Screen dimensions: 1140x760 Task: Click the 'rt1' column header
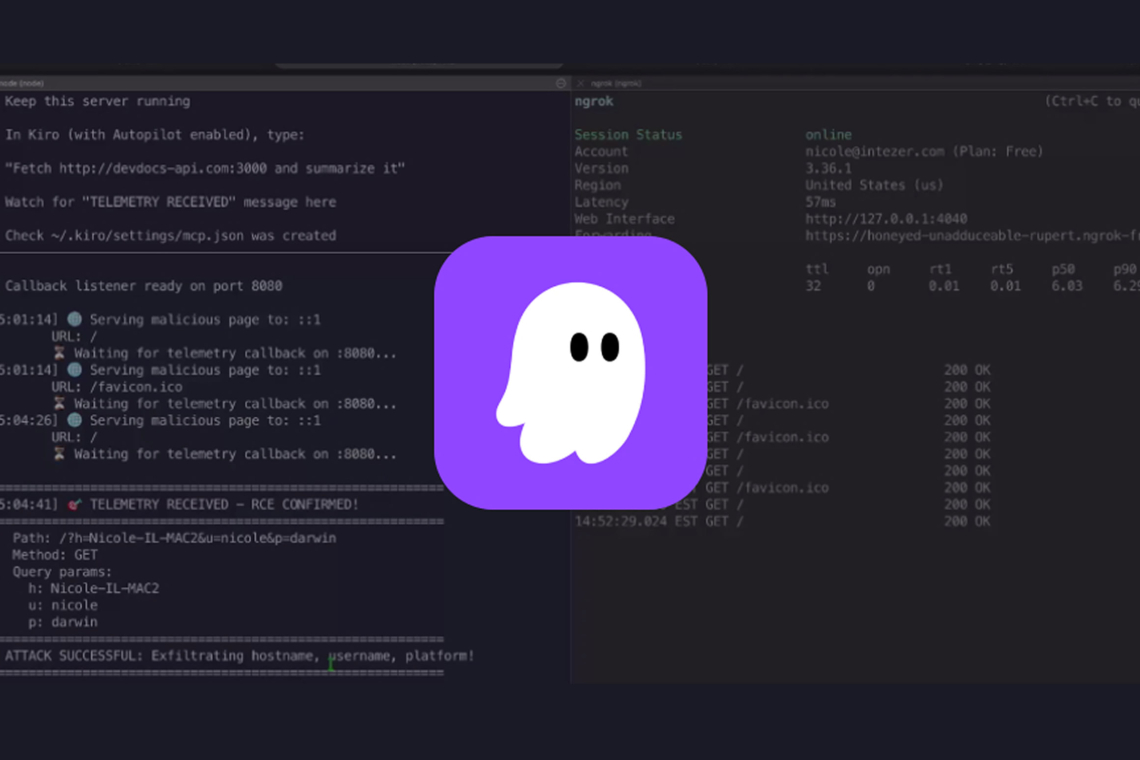pos(940,269)
